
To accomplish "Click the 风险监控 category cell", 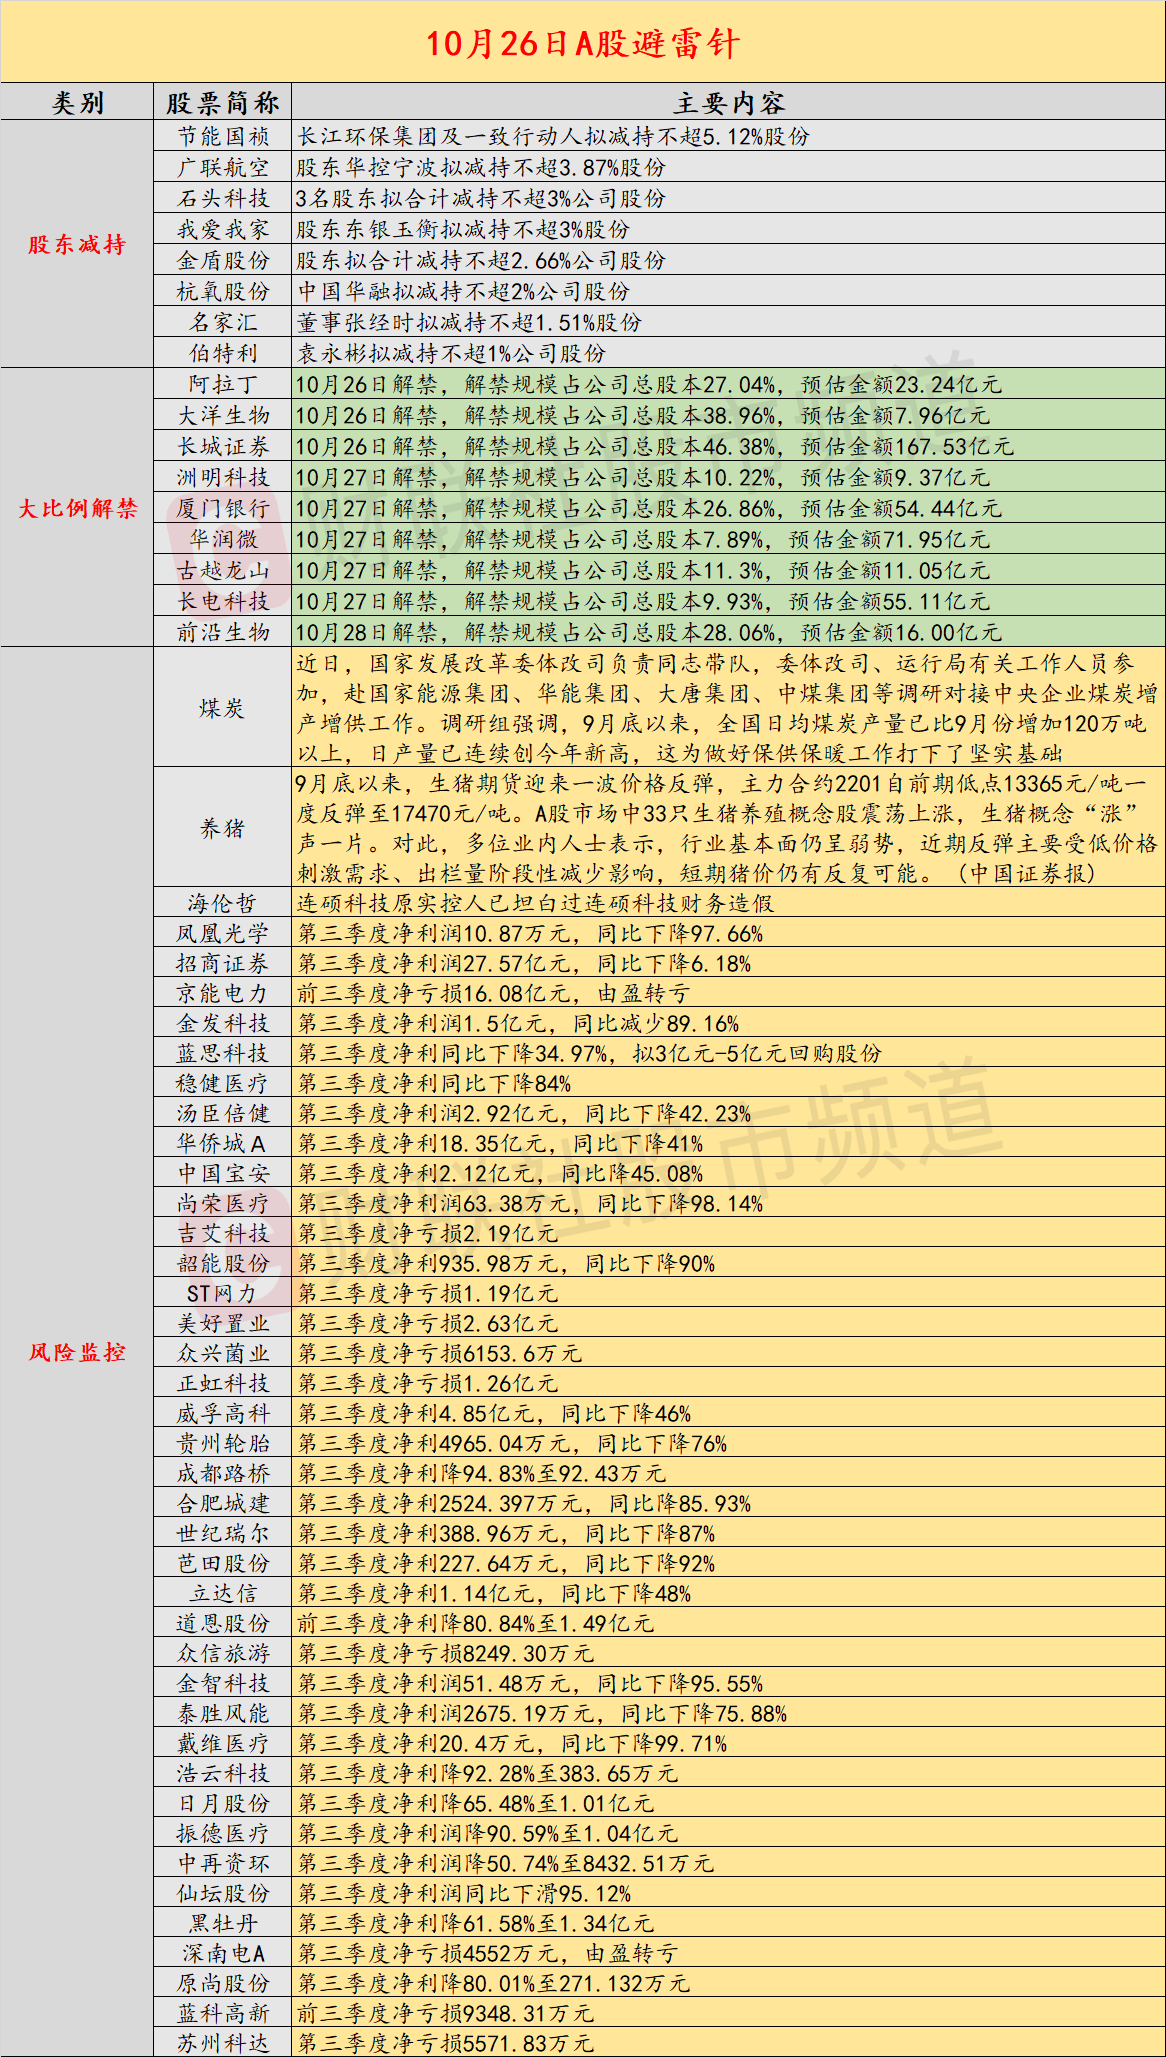I will tap(77, 1352).
